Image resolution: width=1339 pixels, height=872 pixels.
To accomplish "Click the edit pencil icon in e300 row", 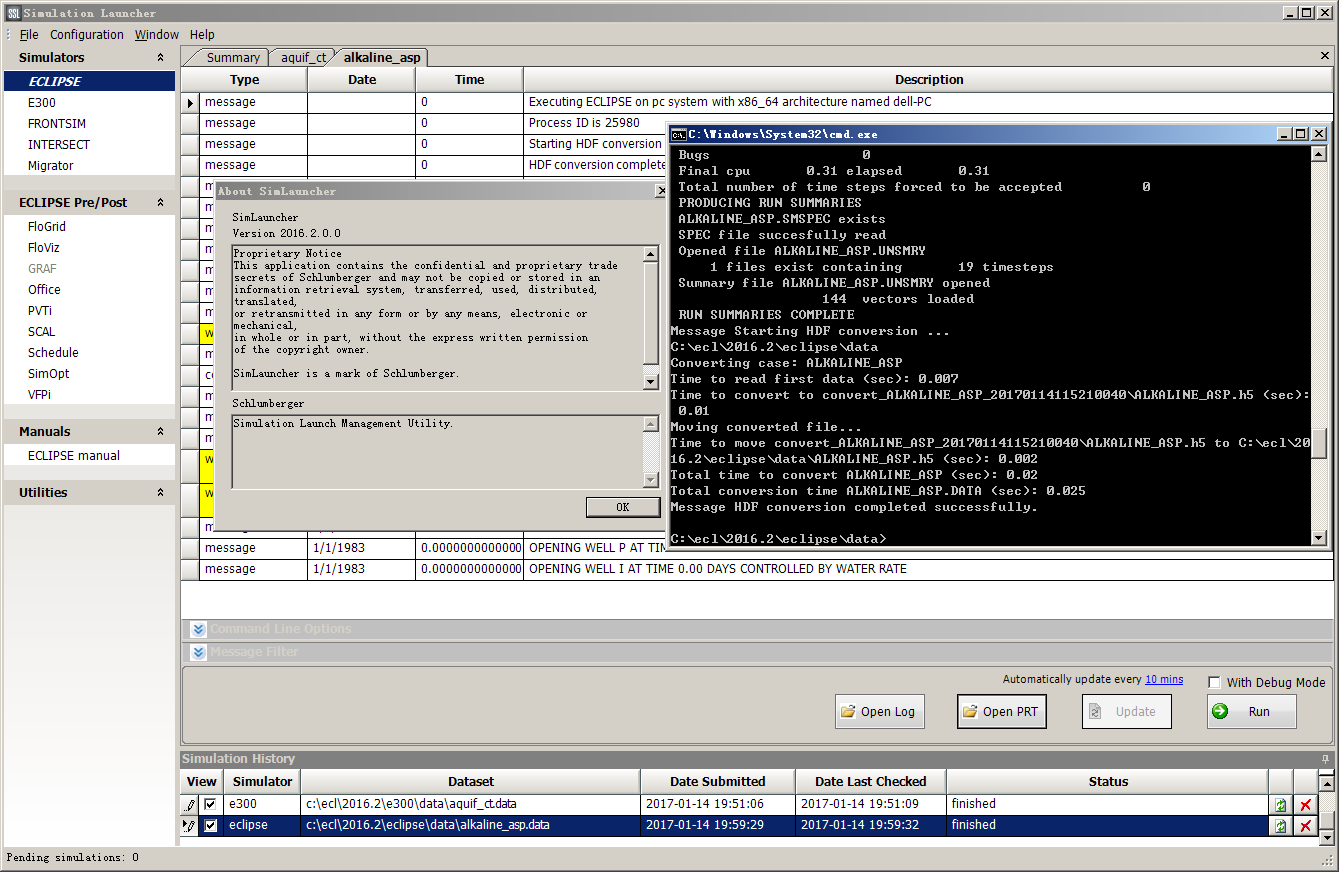I will pyautogui.click(x=190, y=804).
